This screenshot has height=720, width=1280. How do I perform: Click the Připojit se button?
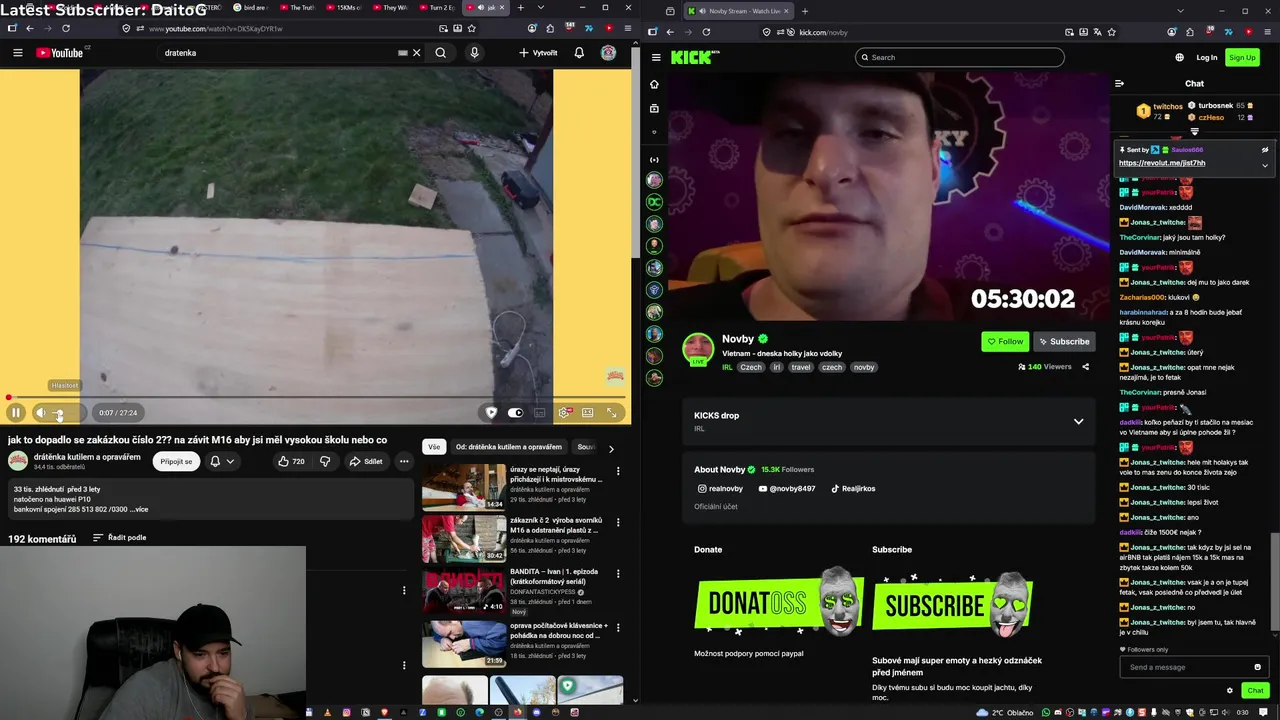click(176, 461)
